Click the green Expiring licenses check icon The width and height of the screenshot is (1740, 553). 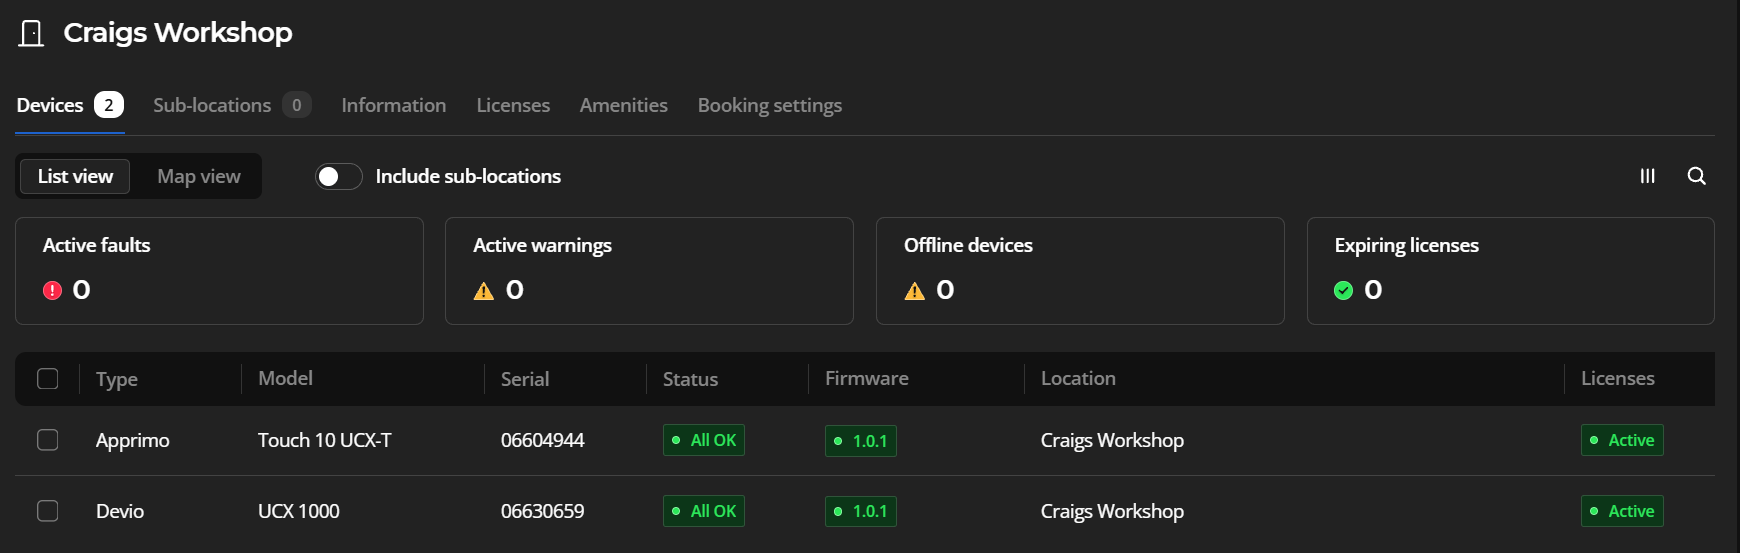click(1344, 290)
